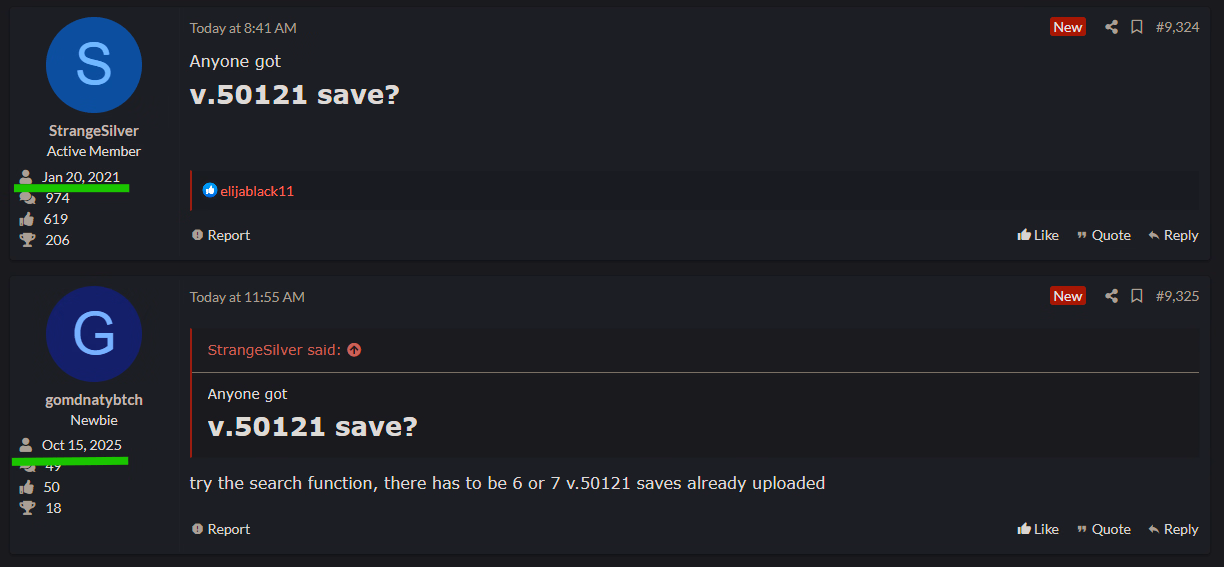Screen dimensions: 1224x567
Task: Open post number #9,324 permalink
Action: click(1177, 27)
